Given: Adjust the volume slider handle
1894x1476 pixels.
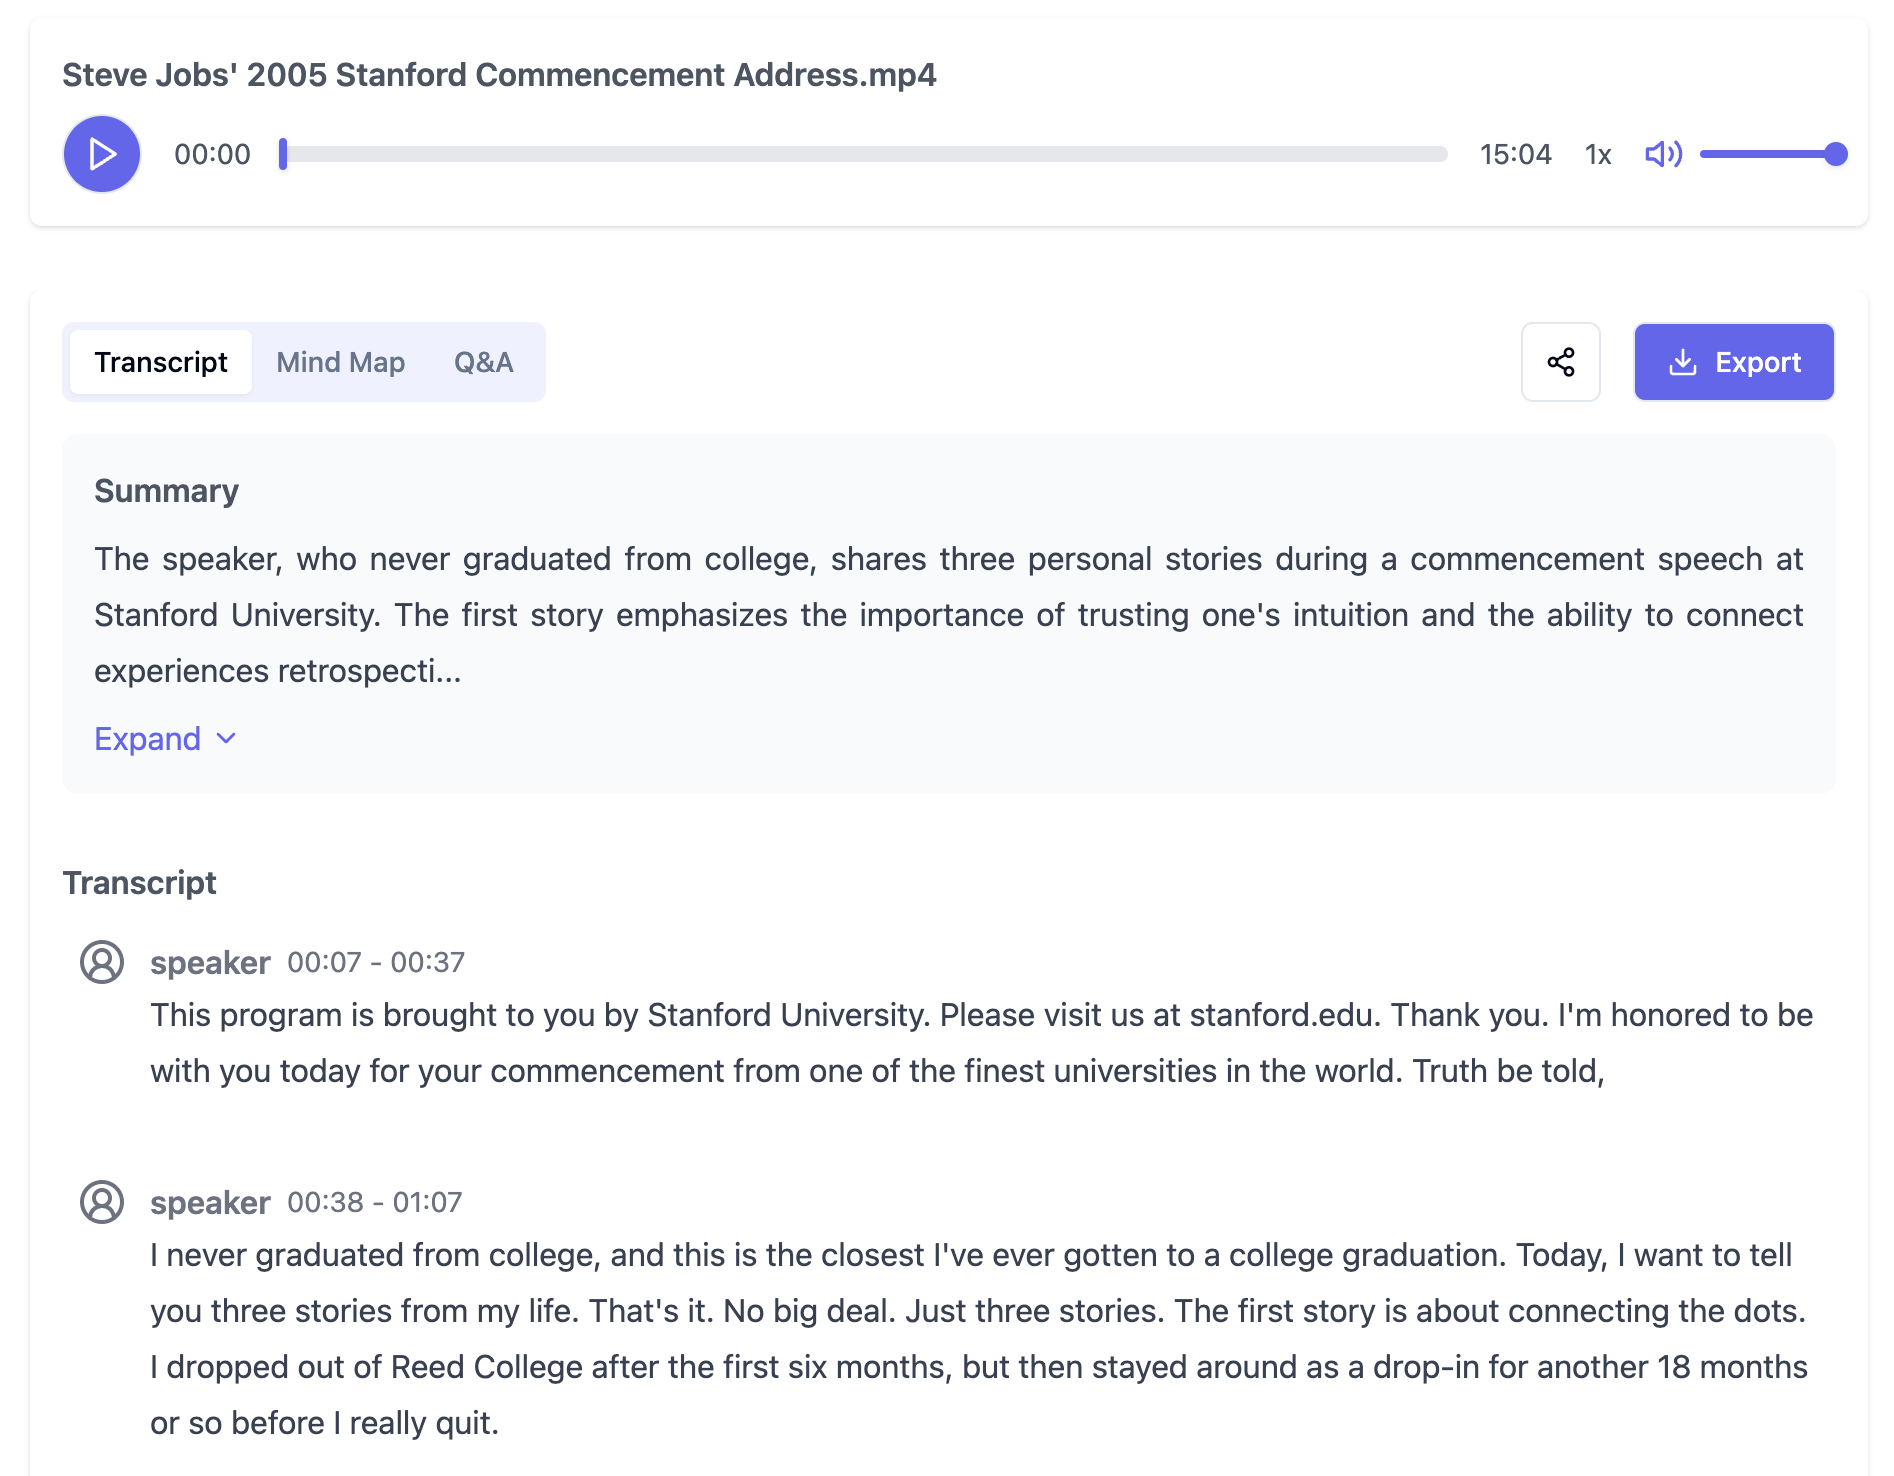Looking at the screenshot, I should (1835, 154).
